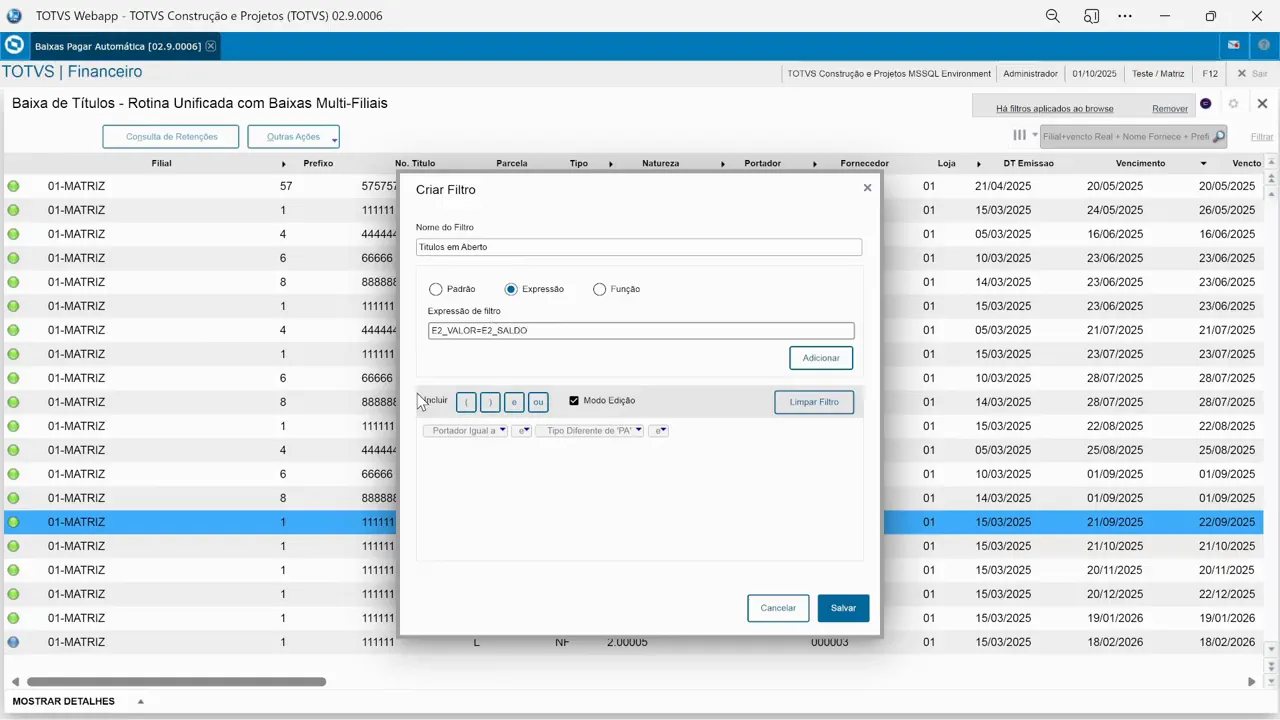The height and width of the screenshot is (720, 1280).
Task: Close the Criar Filtro dialog with X
Action: click(x=867, y=188)
